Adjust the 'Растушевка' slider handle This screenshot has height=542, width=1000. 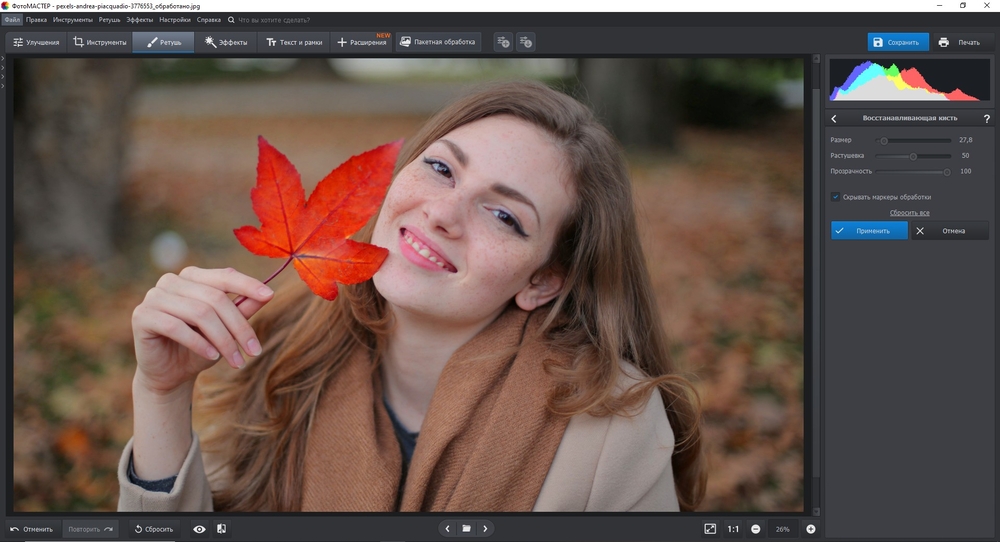[913, 156]
